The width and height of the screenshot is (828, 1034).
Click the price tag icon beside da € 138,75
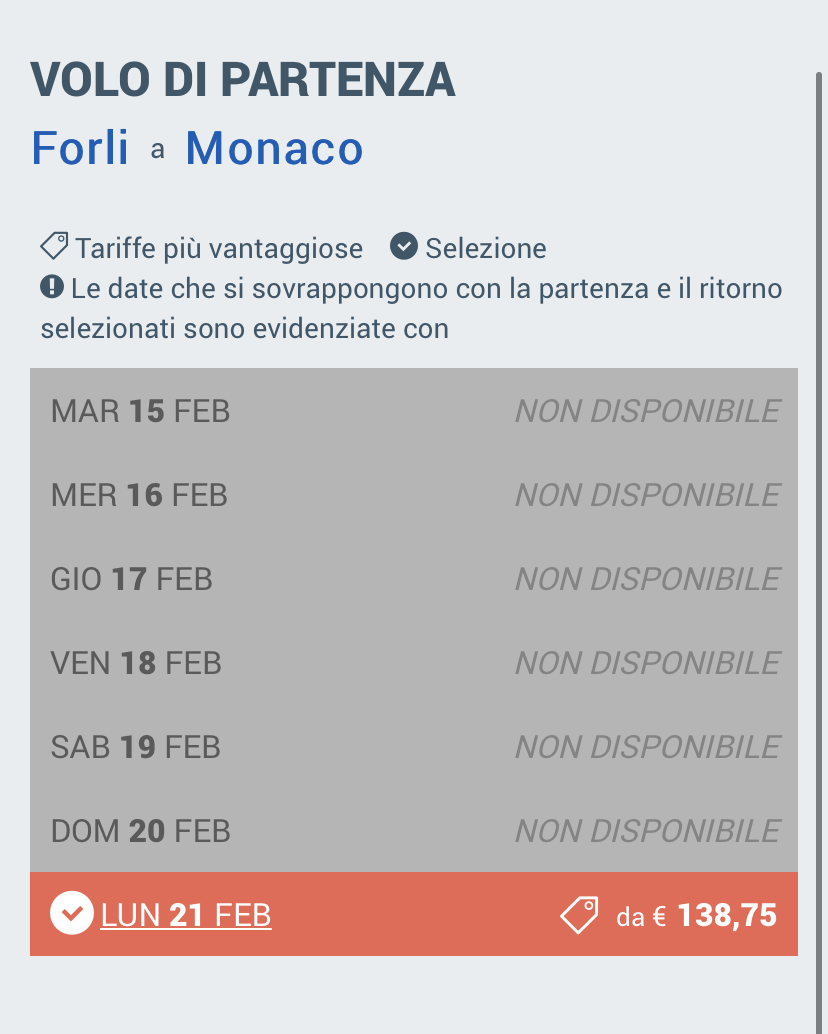(x=579, y=915)
